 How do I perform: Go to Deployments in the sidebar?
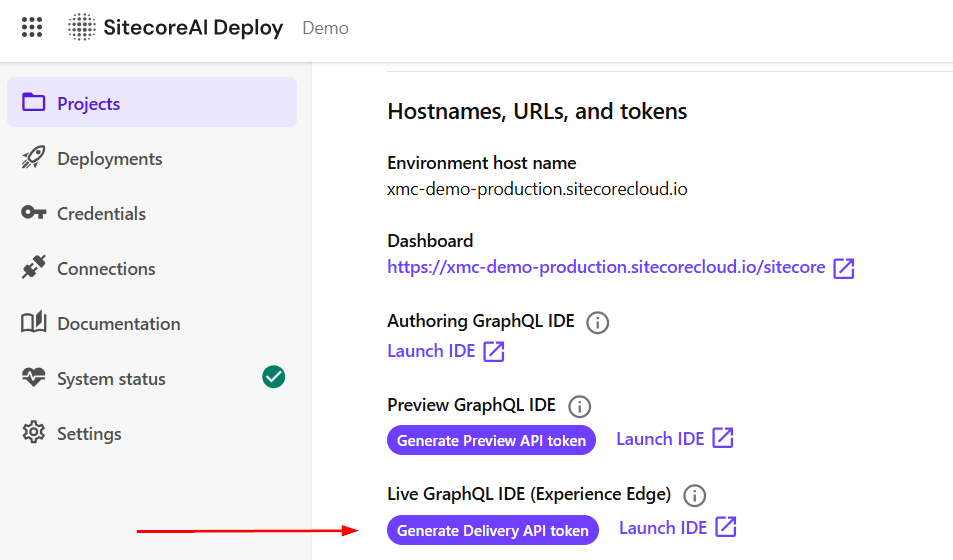(152, 158)
